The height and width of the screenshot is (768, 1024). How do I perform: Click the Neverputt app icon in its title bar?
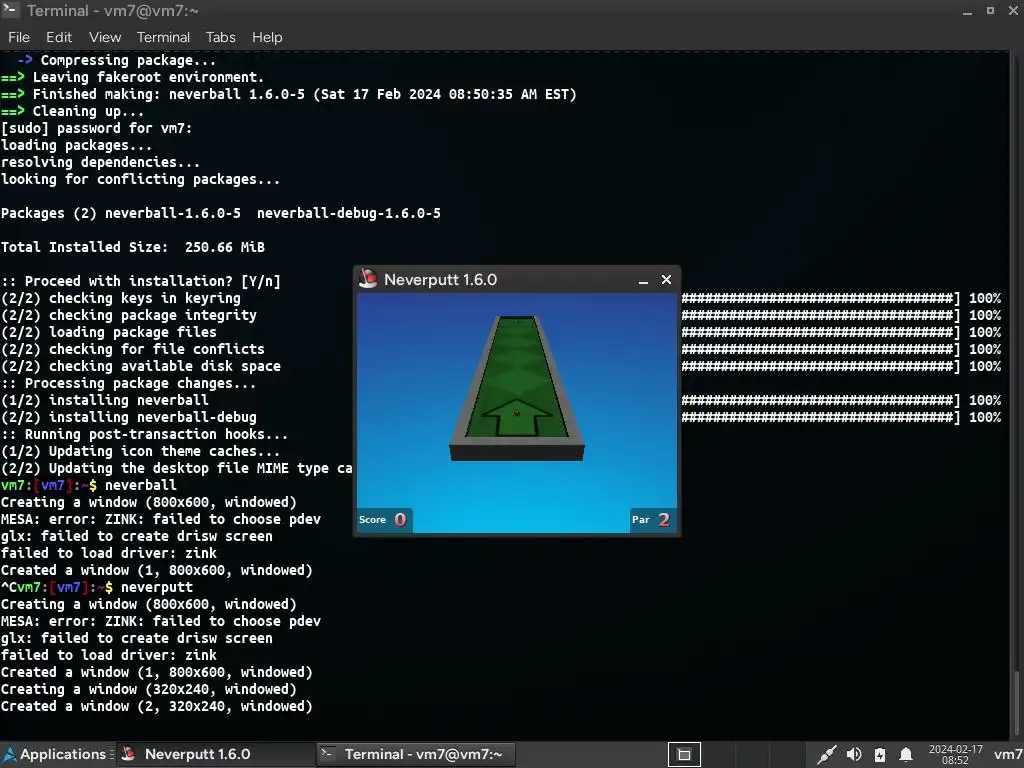[x=368, y=279]
